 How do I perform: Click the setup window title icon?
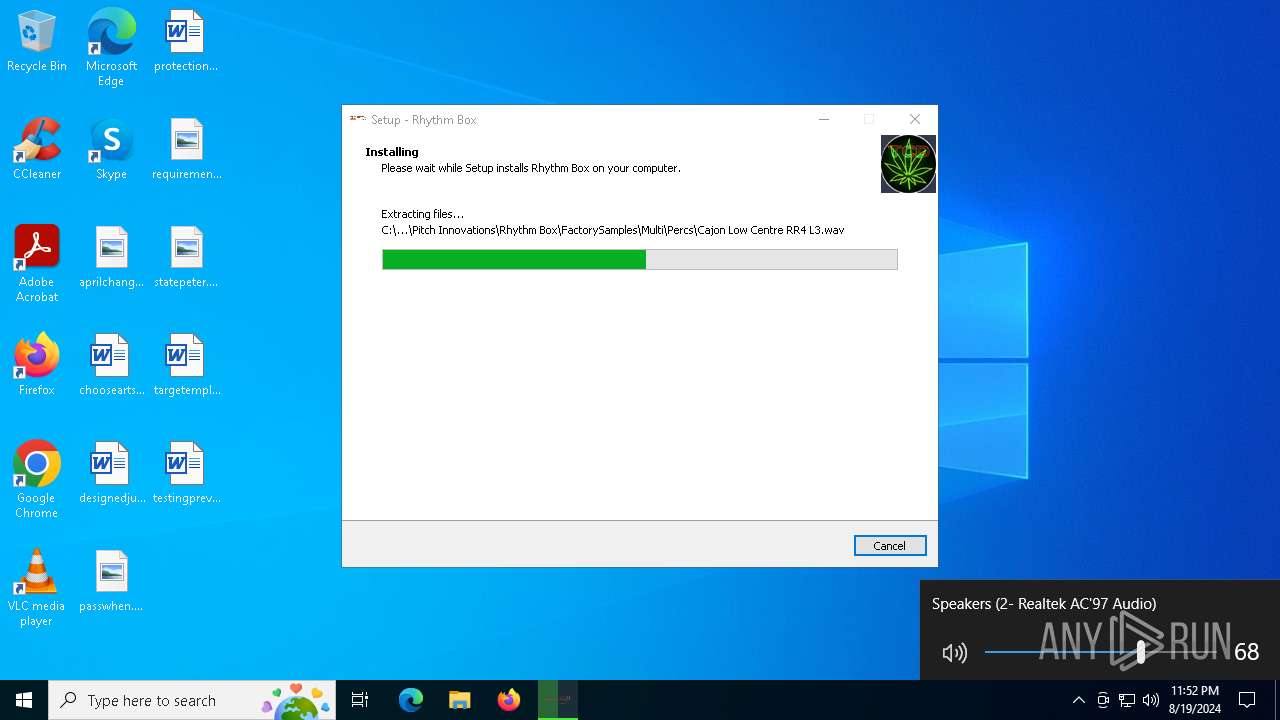(358, 119)
